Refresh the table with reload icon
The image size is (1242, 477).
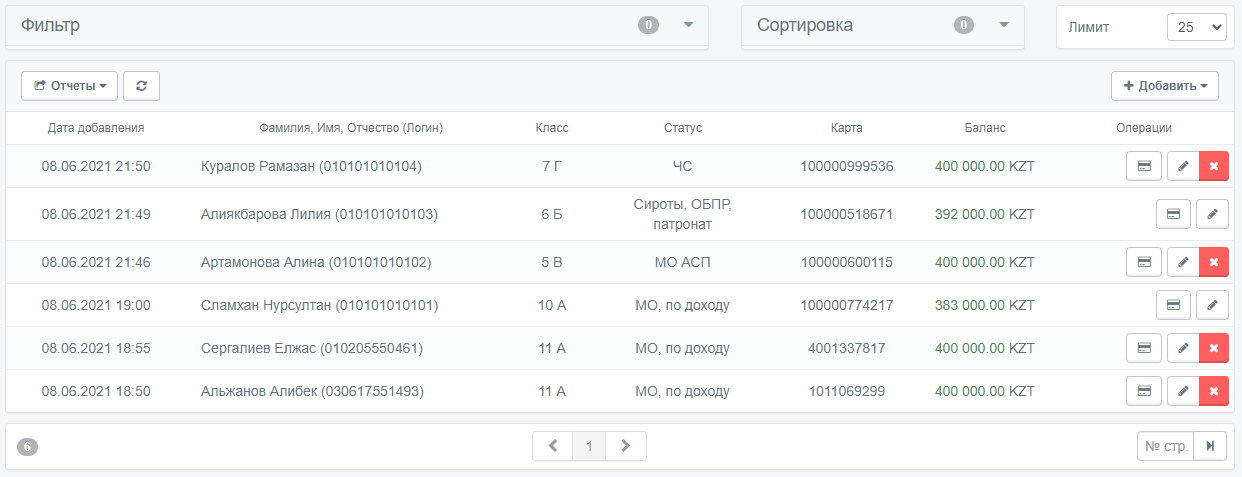pyautogui.click(x=141, y=86)
